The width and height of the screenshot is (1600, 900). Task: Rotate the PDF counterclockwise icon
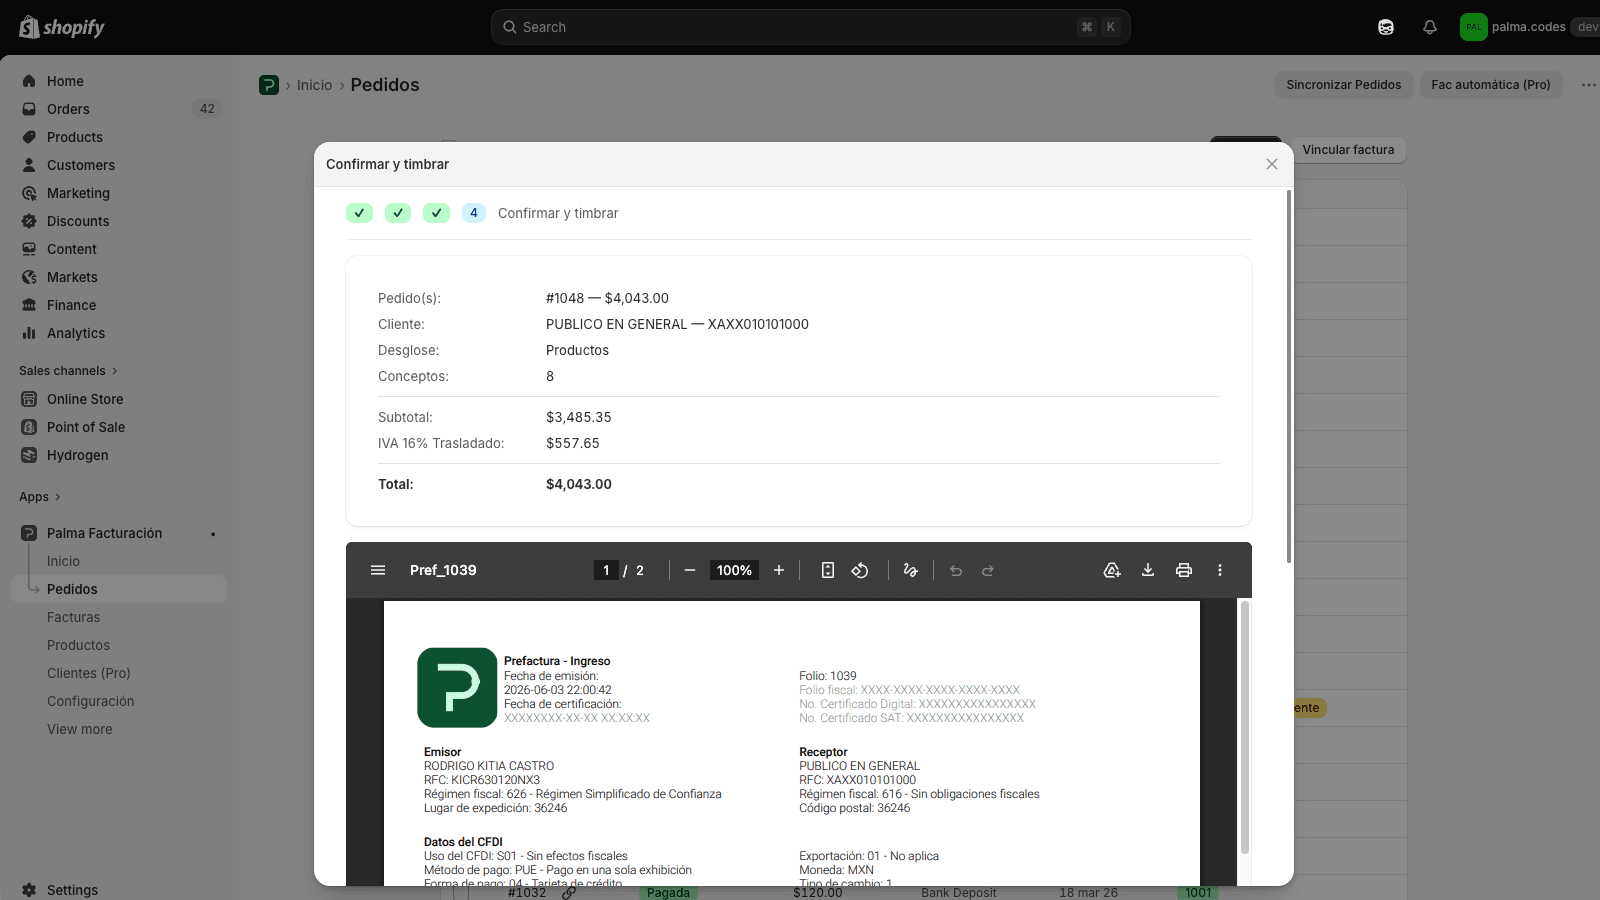(x=860, y=570)
